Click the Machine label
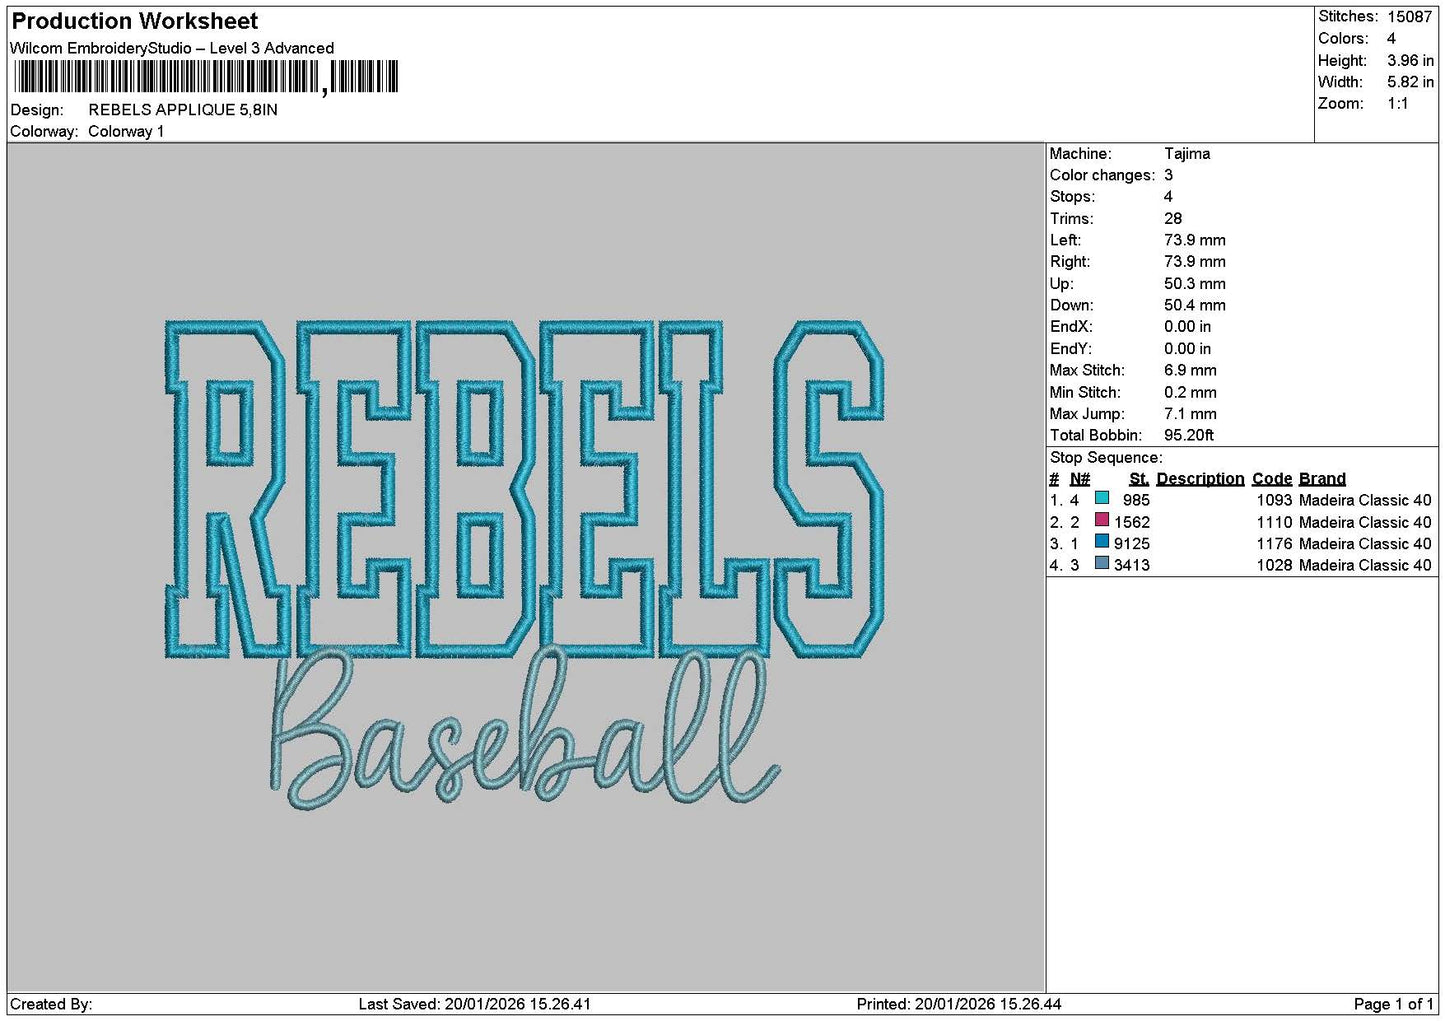This screenshot has height=1021, width=1445. coord(1080,154)
